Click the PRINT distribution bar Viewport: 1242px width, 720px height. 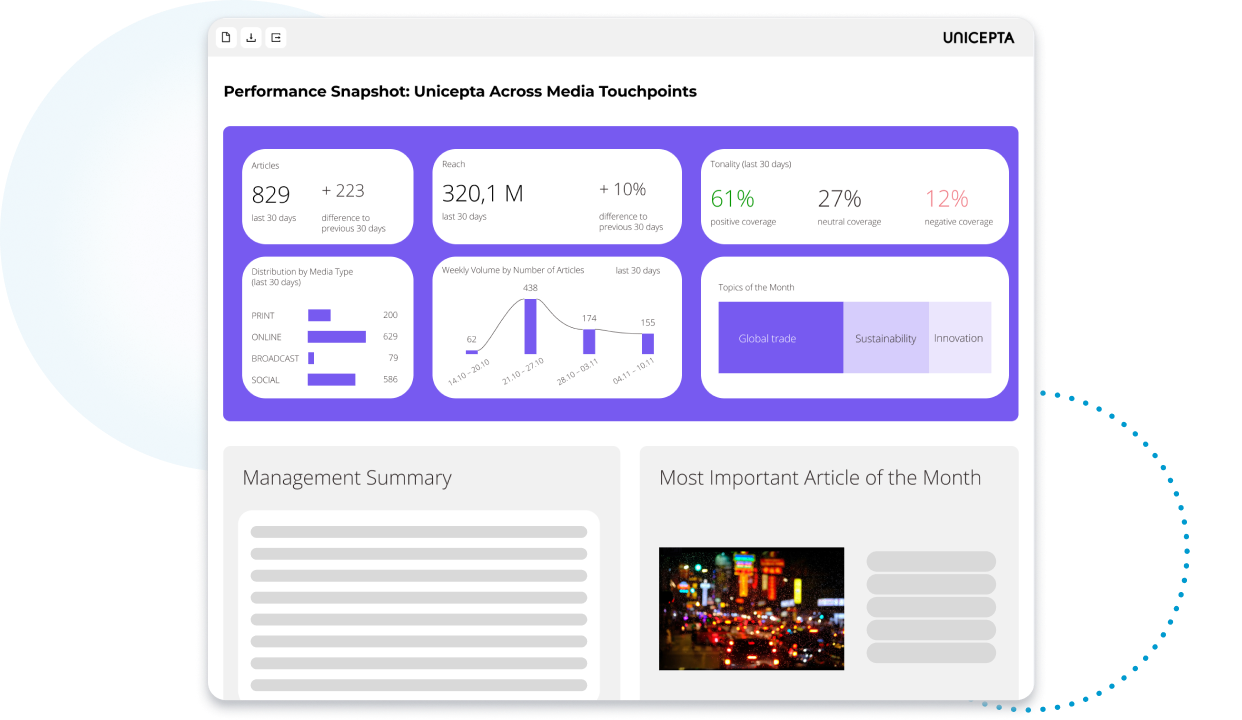tap(319, 315)
